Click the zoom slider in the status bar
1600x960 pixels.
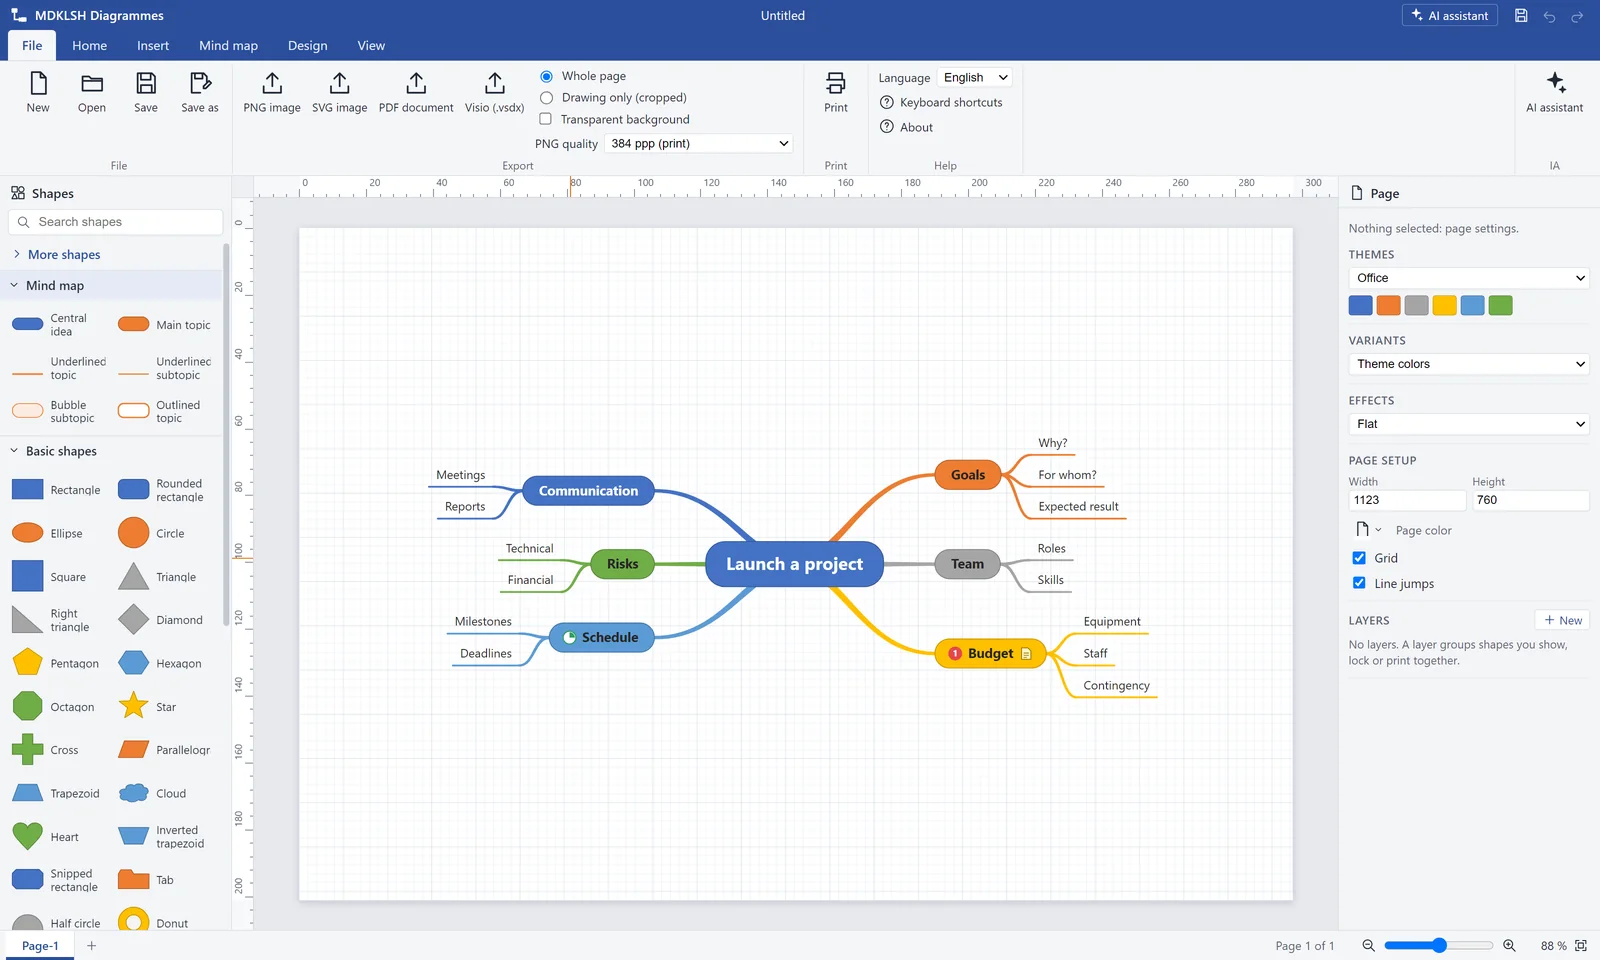point(1438,946)
